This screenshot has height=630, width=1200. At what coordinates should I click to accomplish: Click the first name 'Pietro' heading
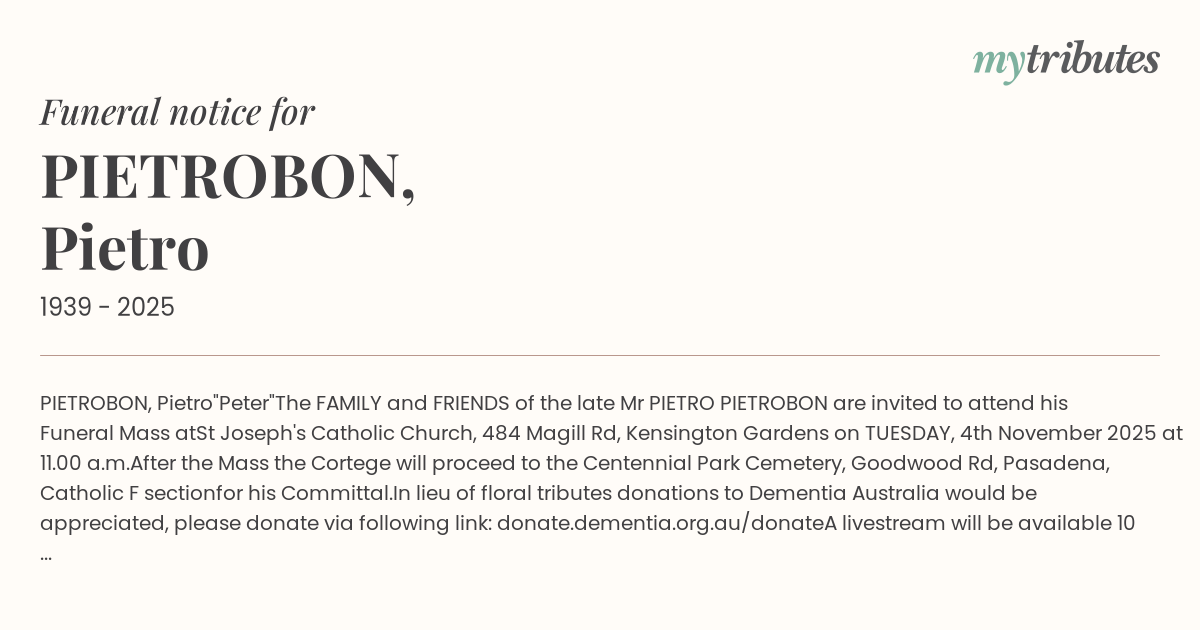125,250
